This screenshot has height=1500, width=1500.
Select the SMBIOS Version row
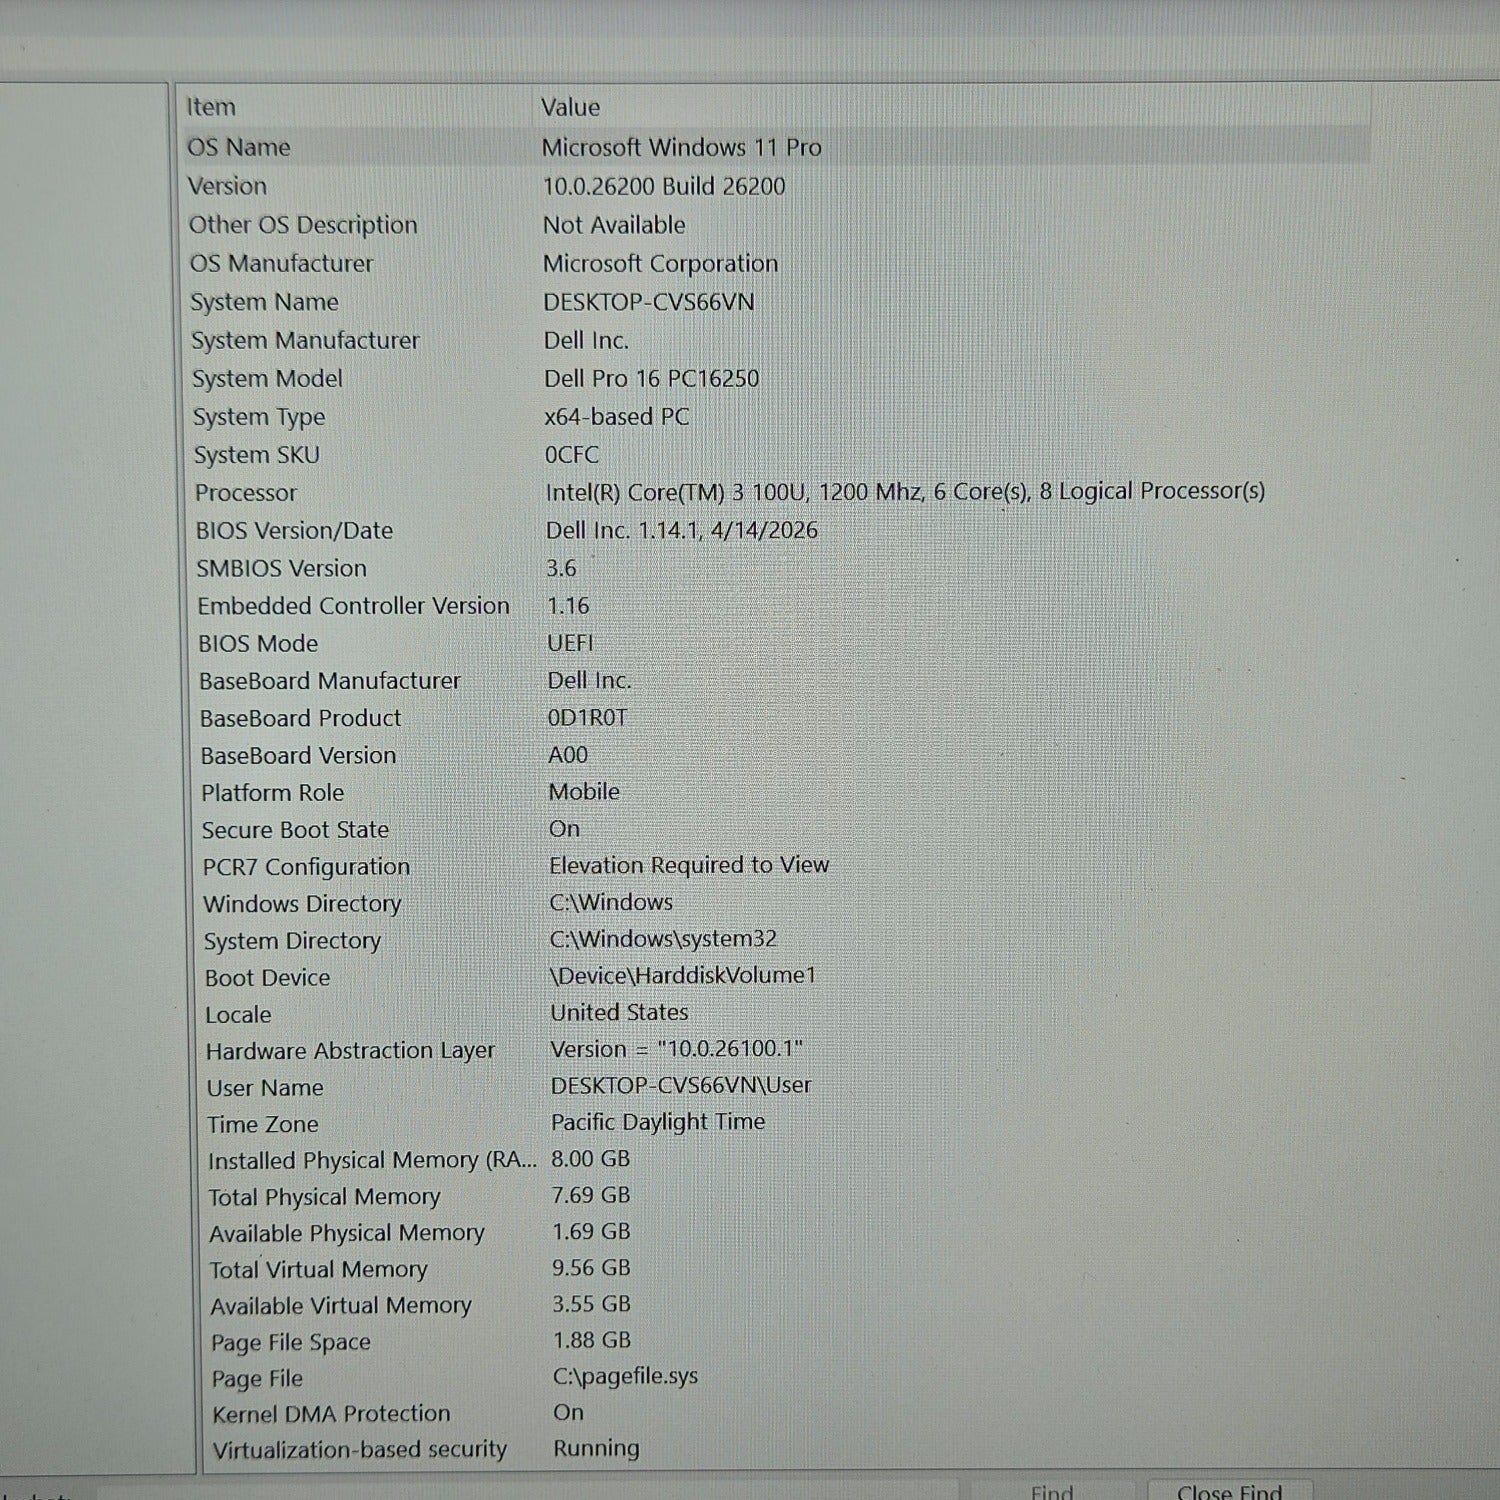281,568
